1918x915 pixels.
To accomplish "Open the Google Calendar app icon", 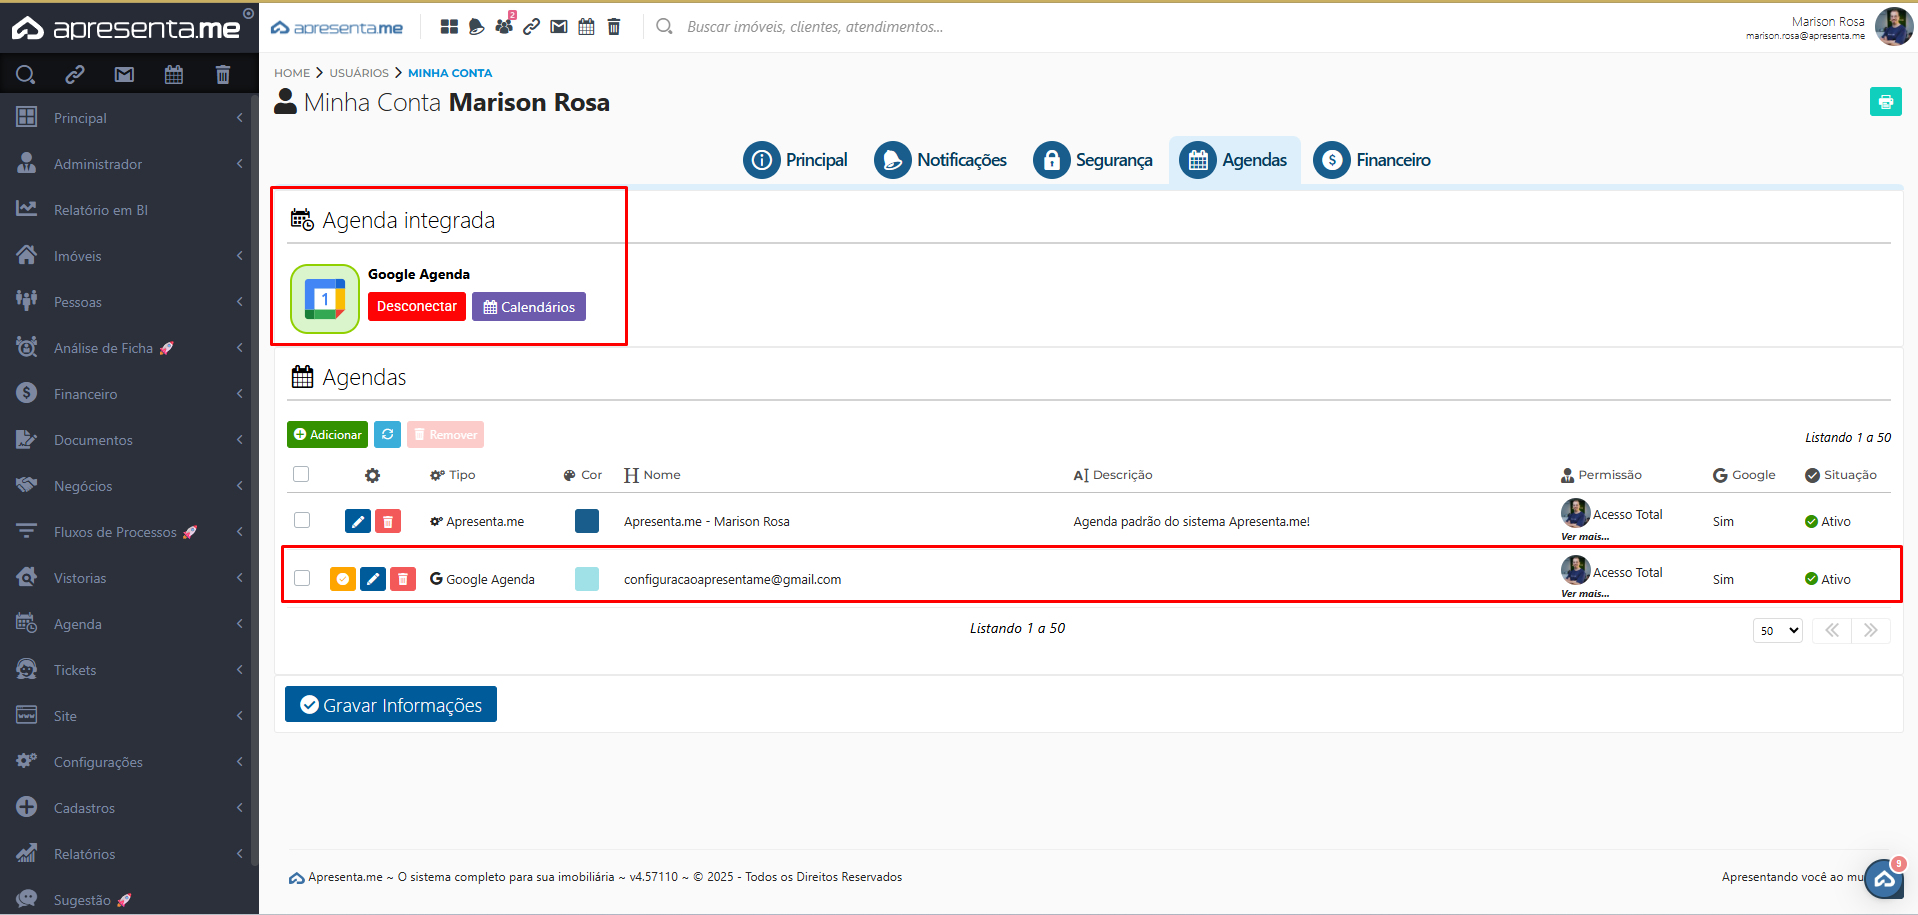I will [x=325, y=299].
